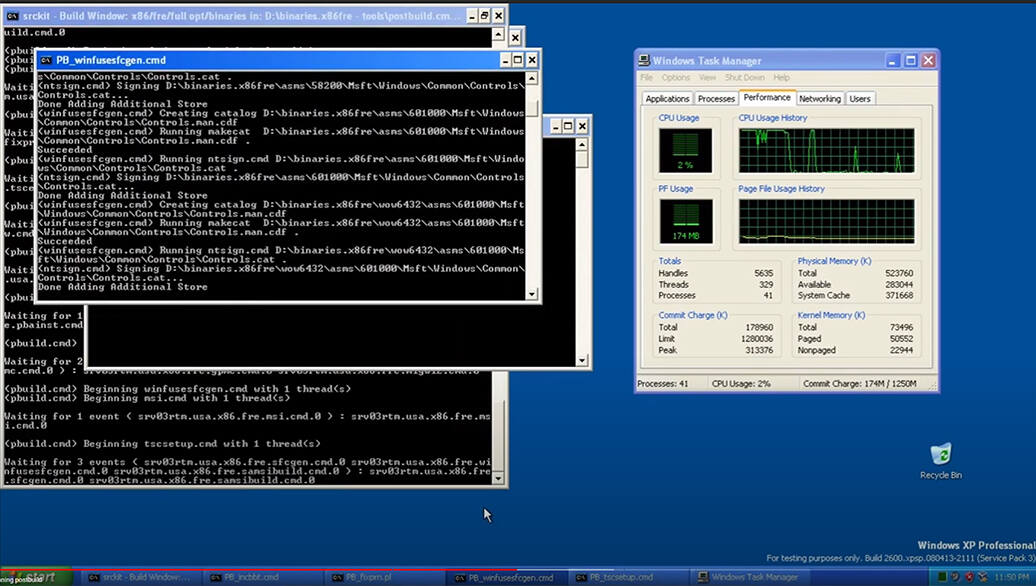
Task: Click the Physical Memory Total value 523760
Action: [899, 273]
